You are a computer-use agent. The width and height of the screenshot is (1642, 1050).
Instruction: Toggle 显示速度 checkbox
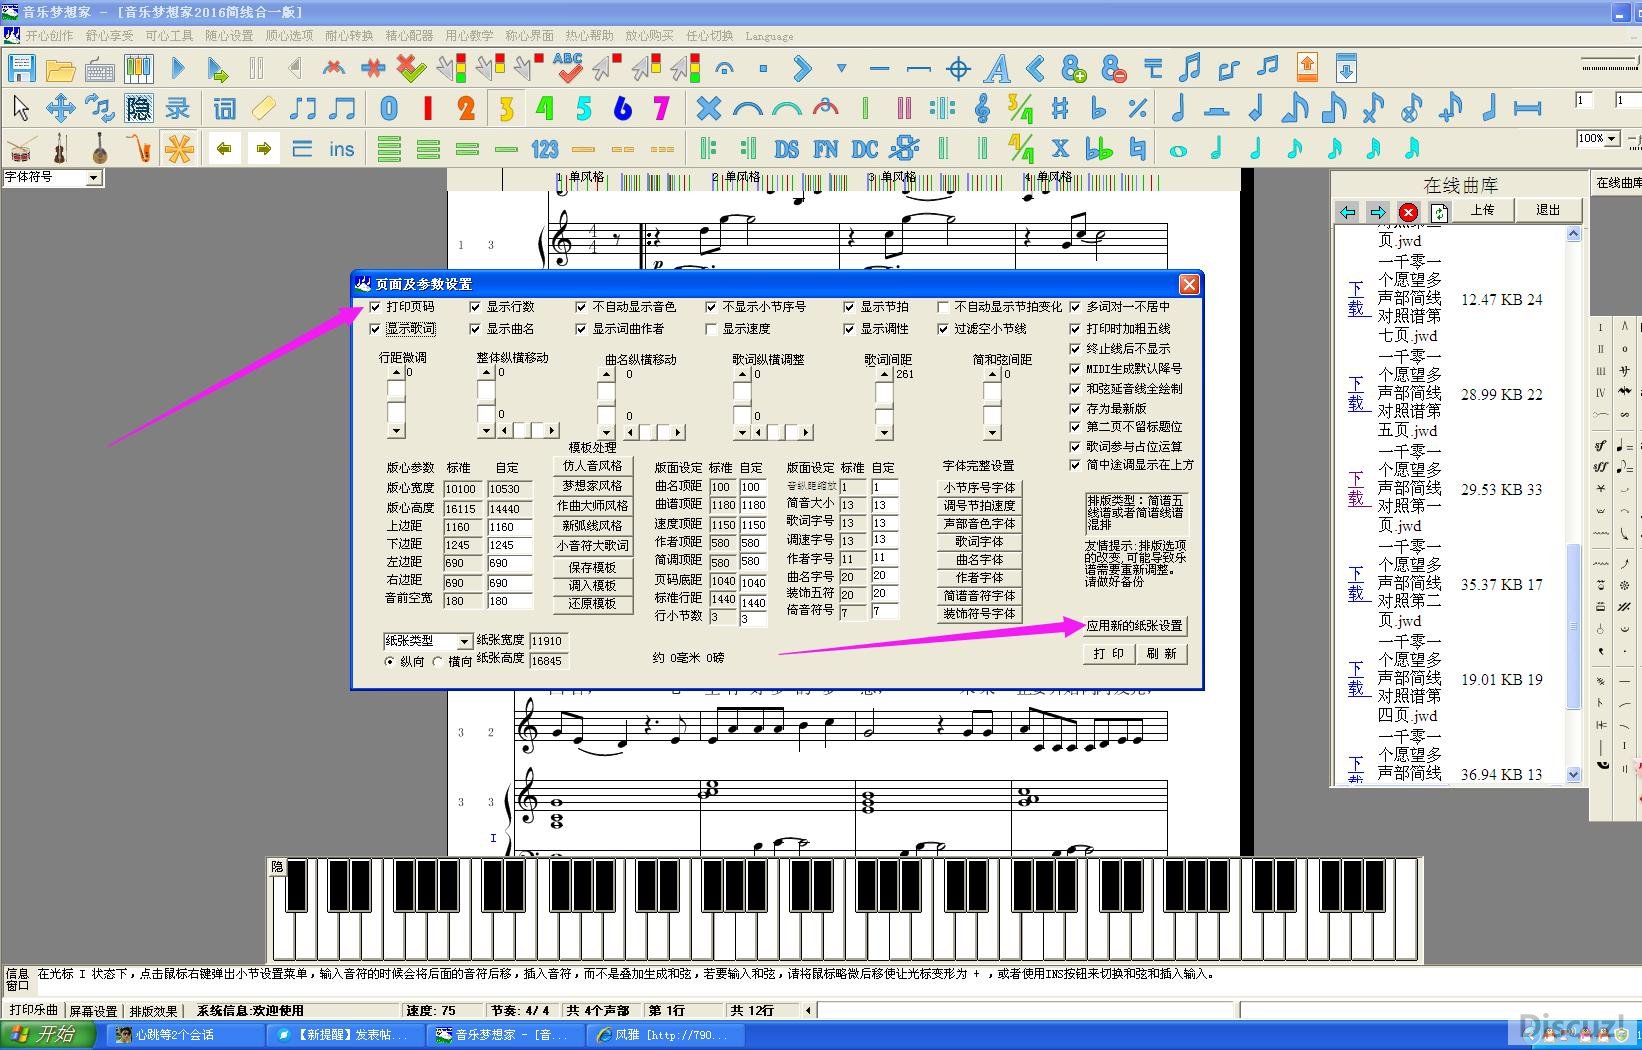point(711,329)
